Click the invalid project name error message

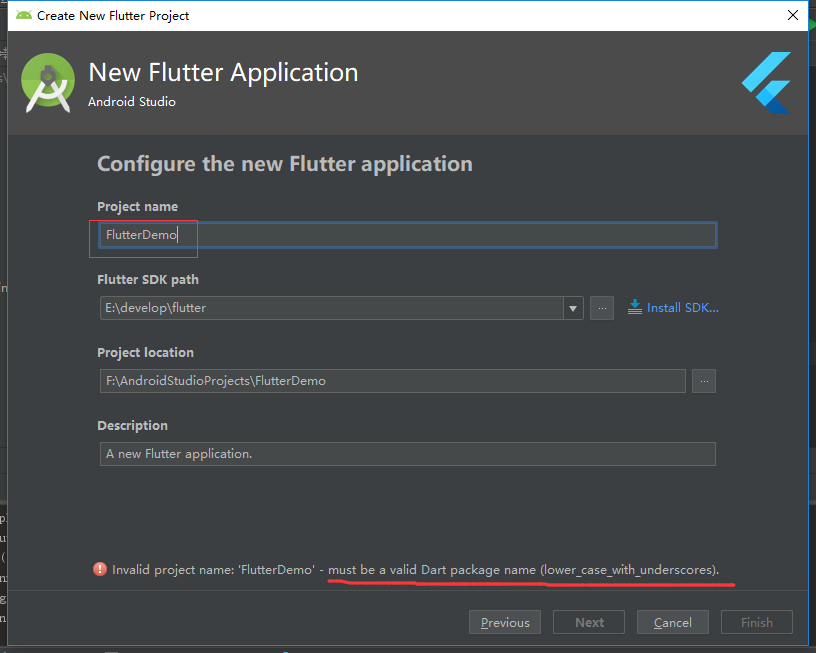point(415,570)
